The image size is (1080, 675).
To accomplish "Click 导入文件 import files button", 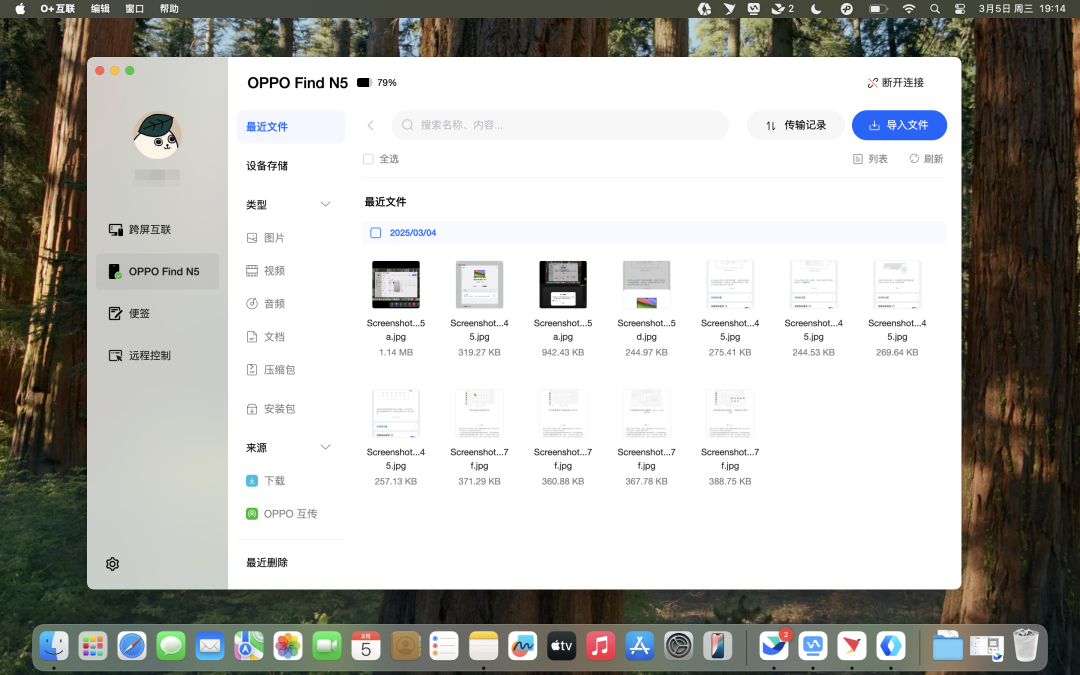I will pos(899,125).
